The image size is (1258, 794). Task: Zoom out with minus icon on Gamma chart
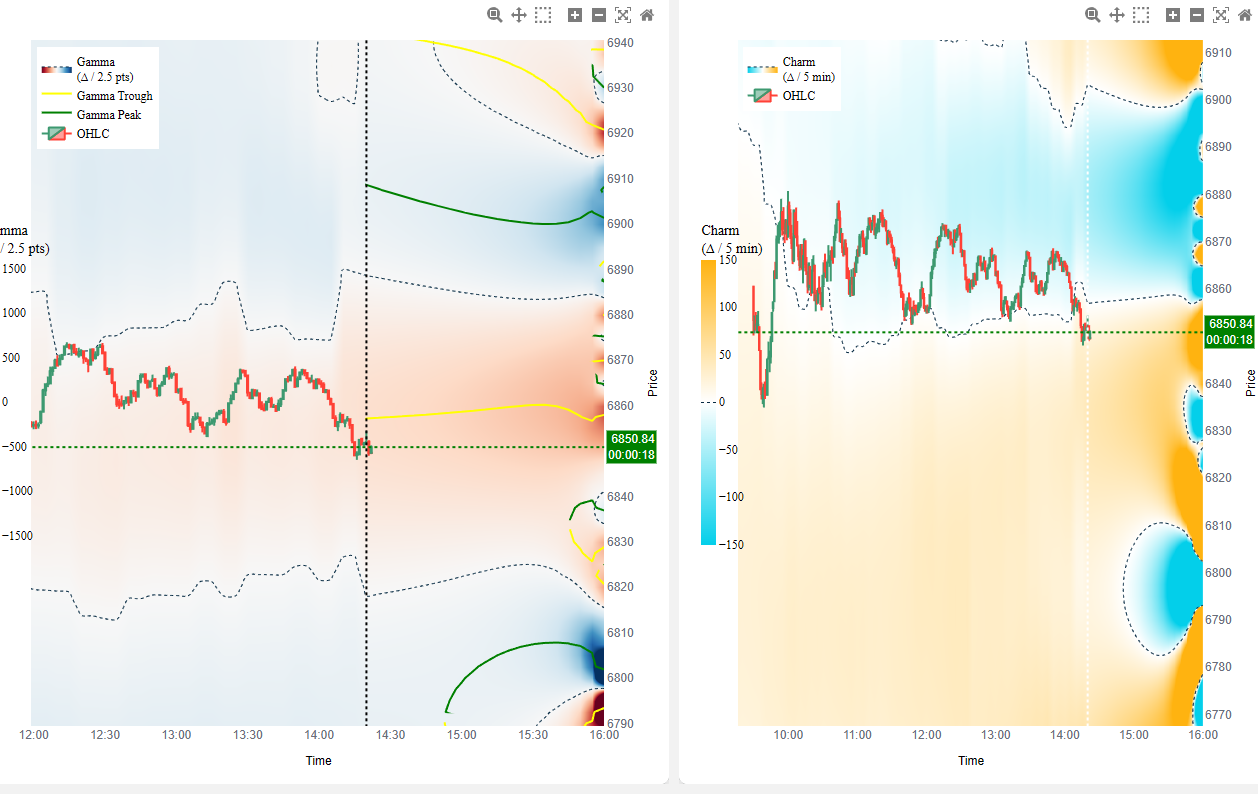coord(599,15)
